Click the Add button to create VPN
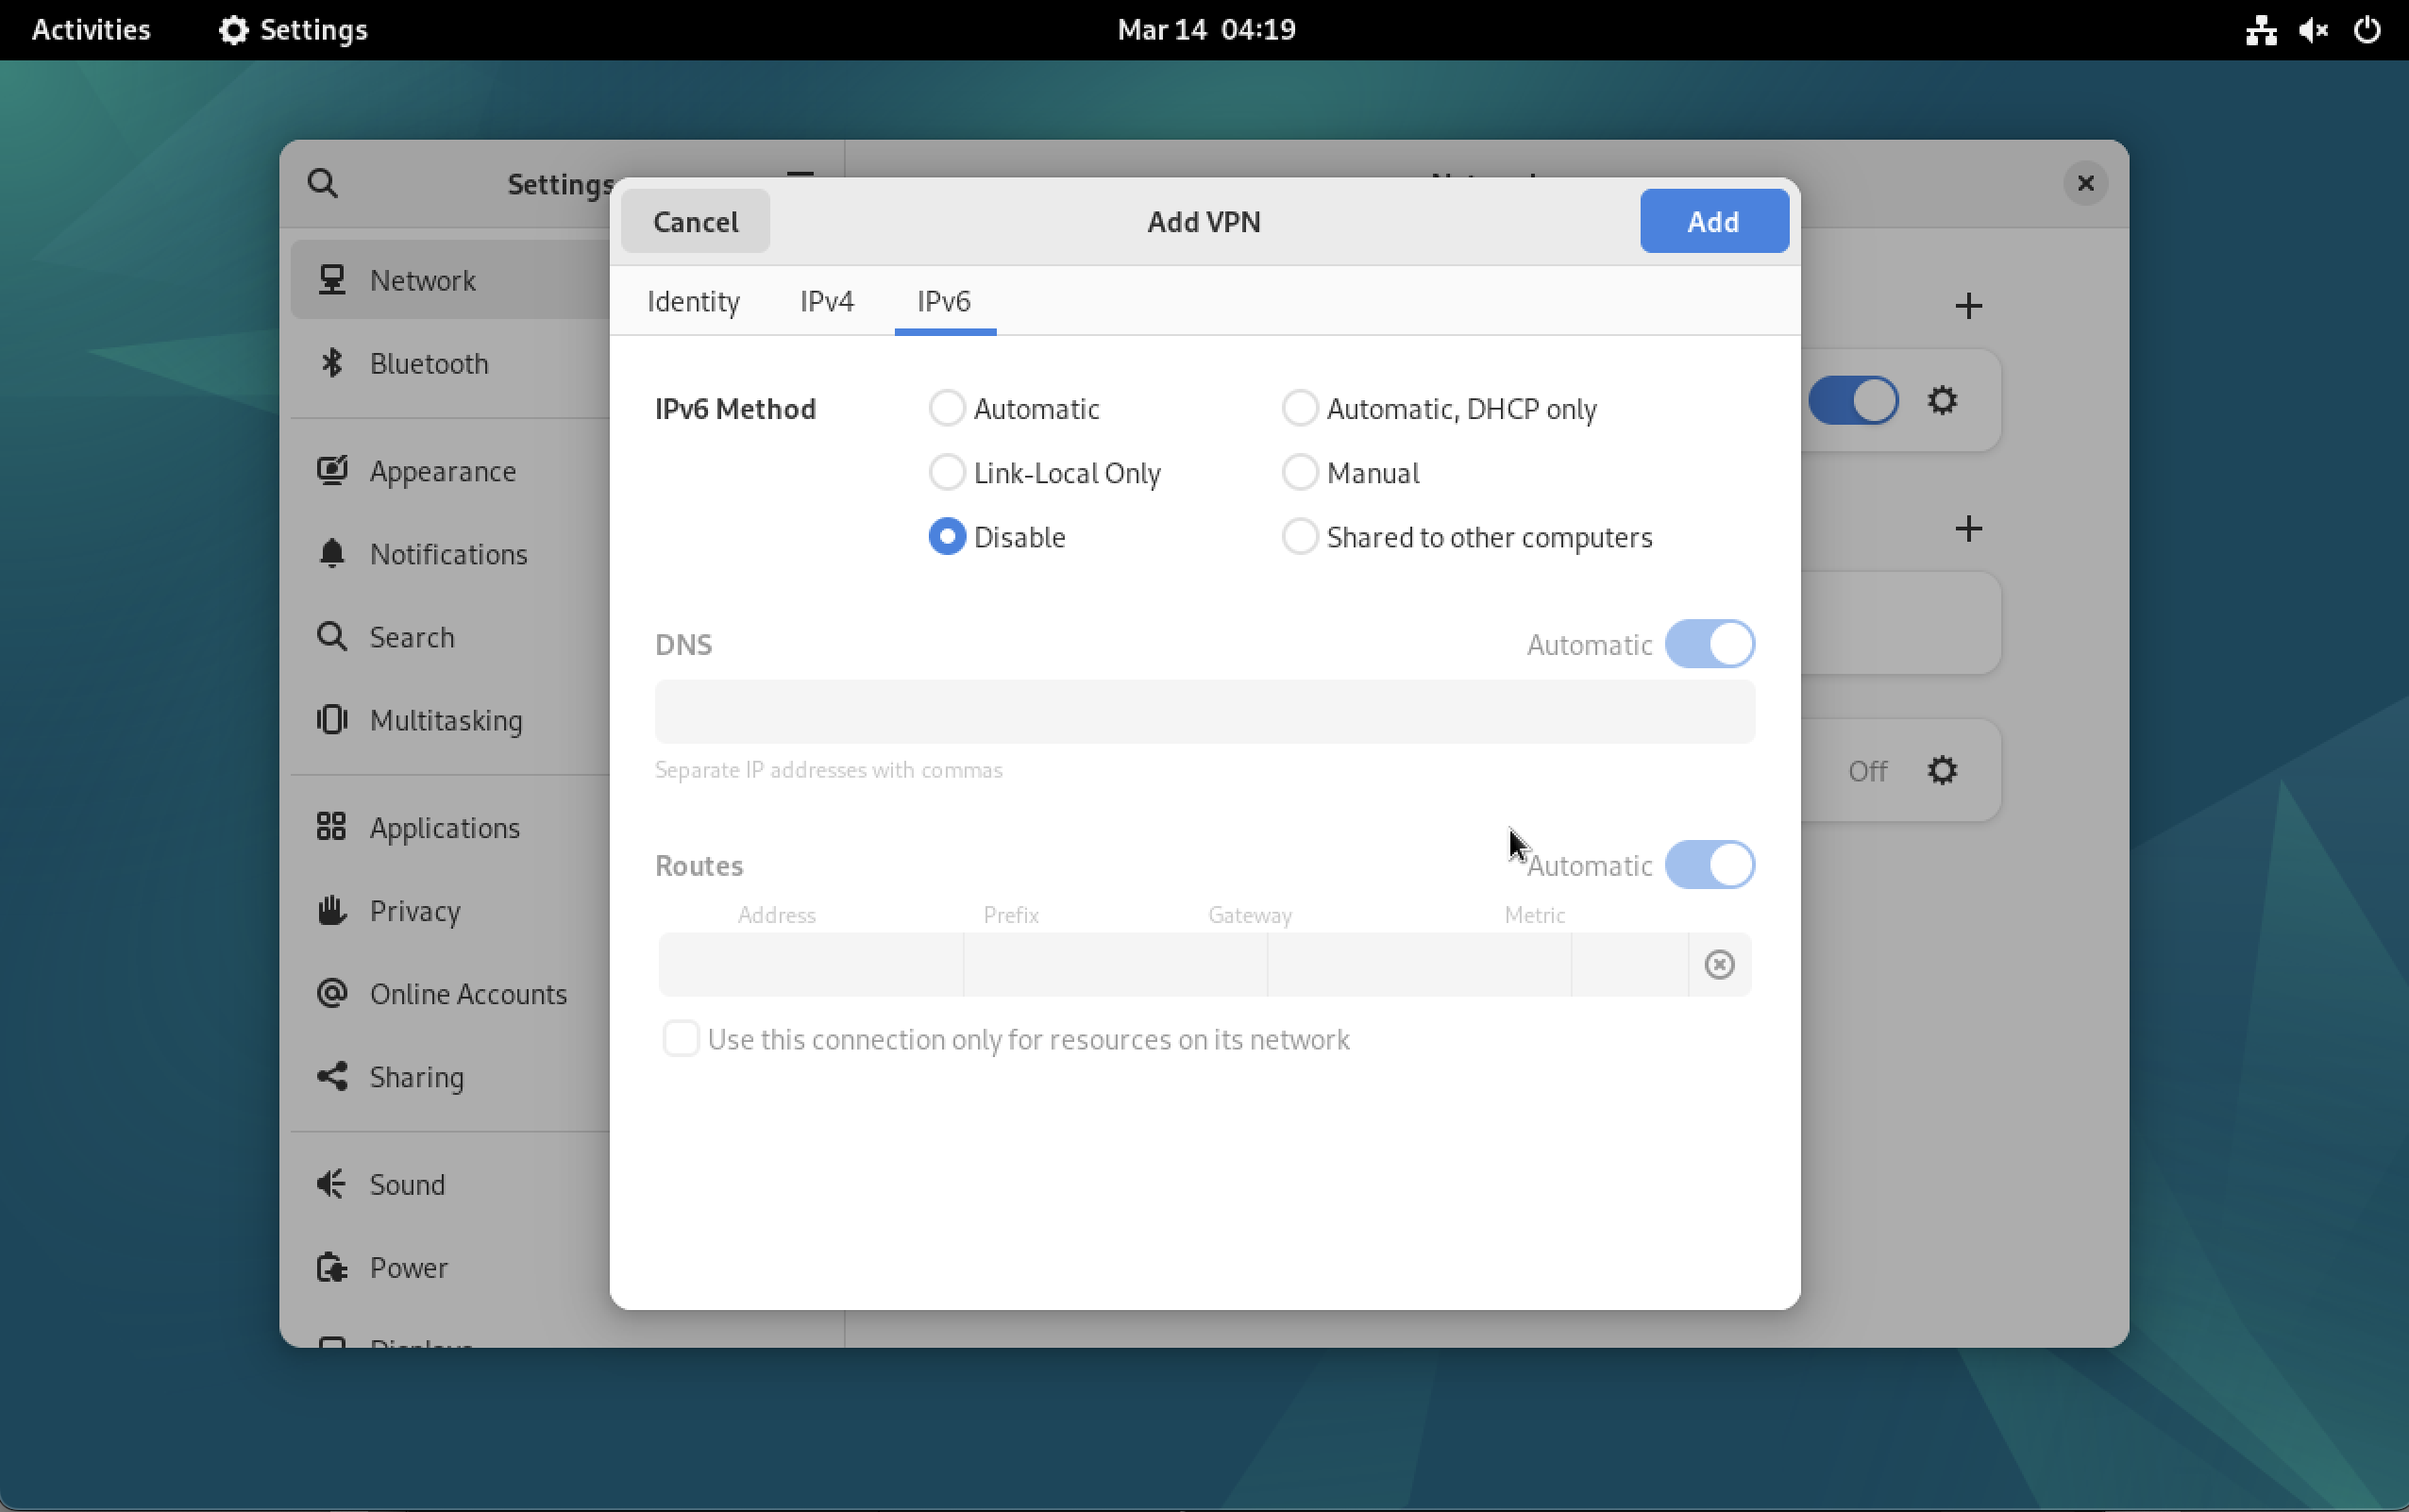The image size is (2409, 1512). (x=1713, y=222)
